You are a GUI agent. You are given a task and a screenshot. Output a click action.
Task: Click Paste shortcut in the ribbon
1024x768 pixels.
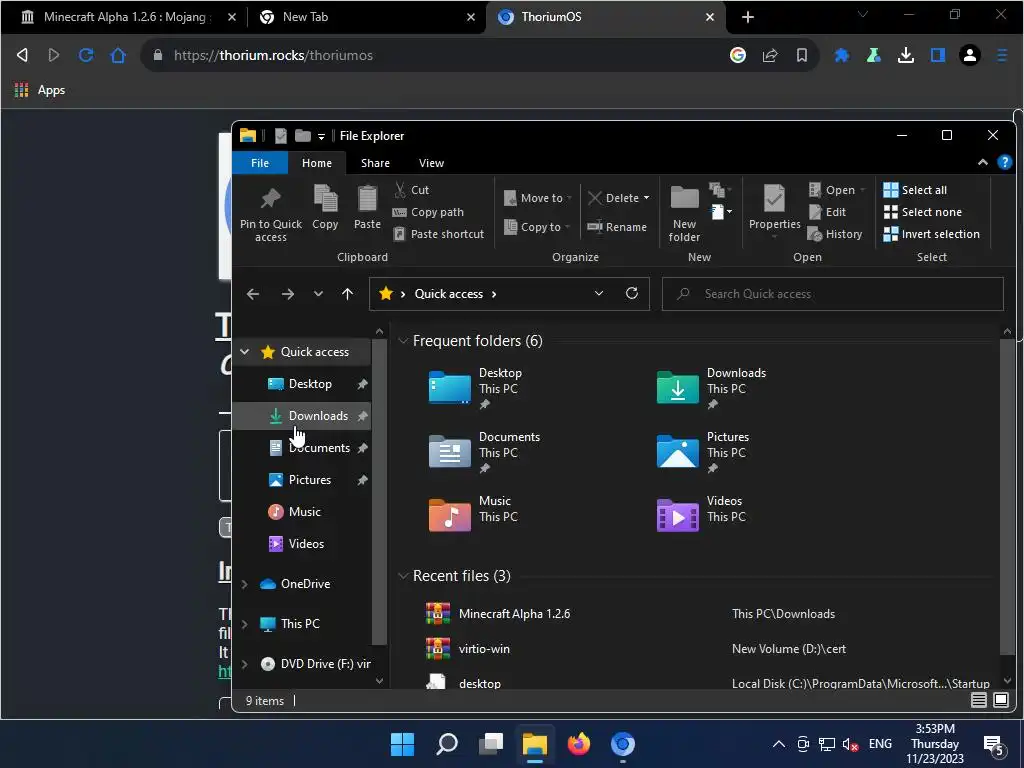[439, 234]
